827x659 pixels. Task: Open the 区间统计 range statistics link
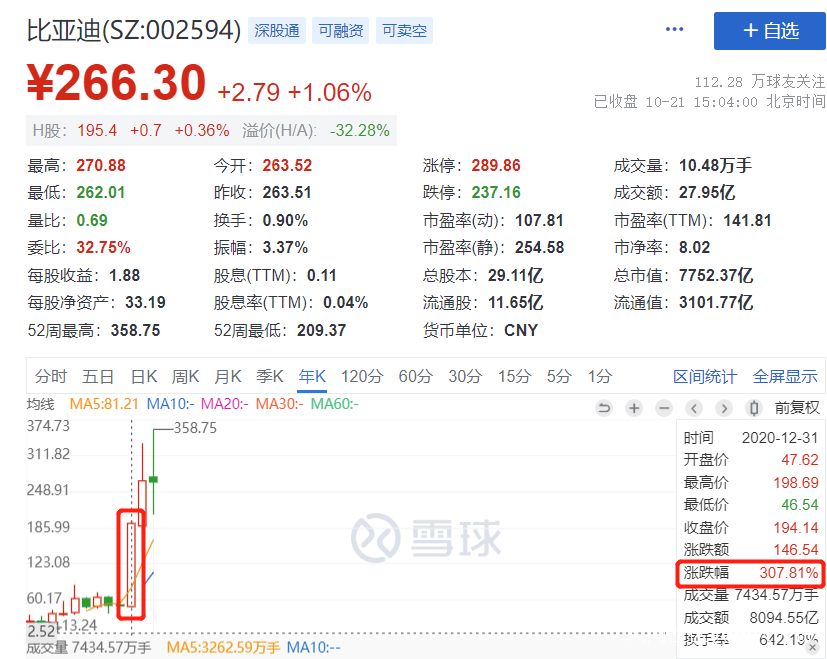(x=705, y=377)
